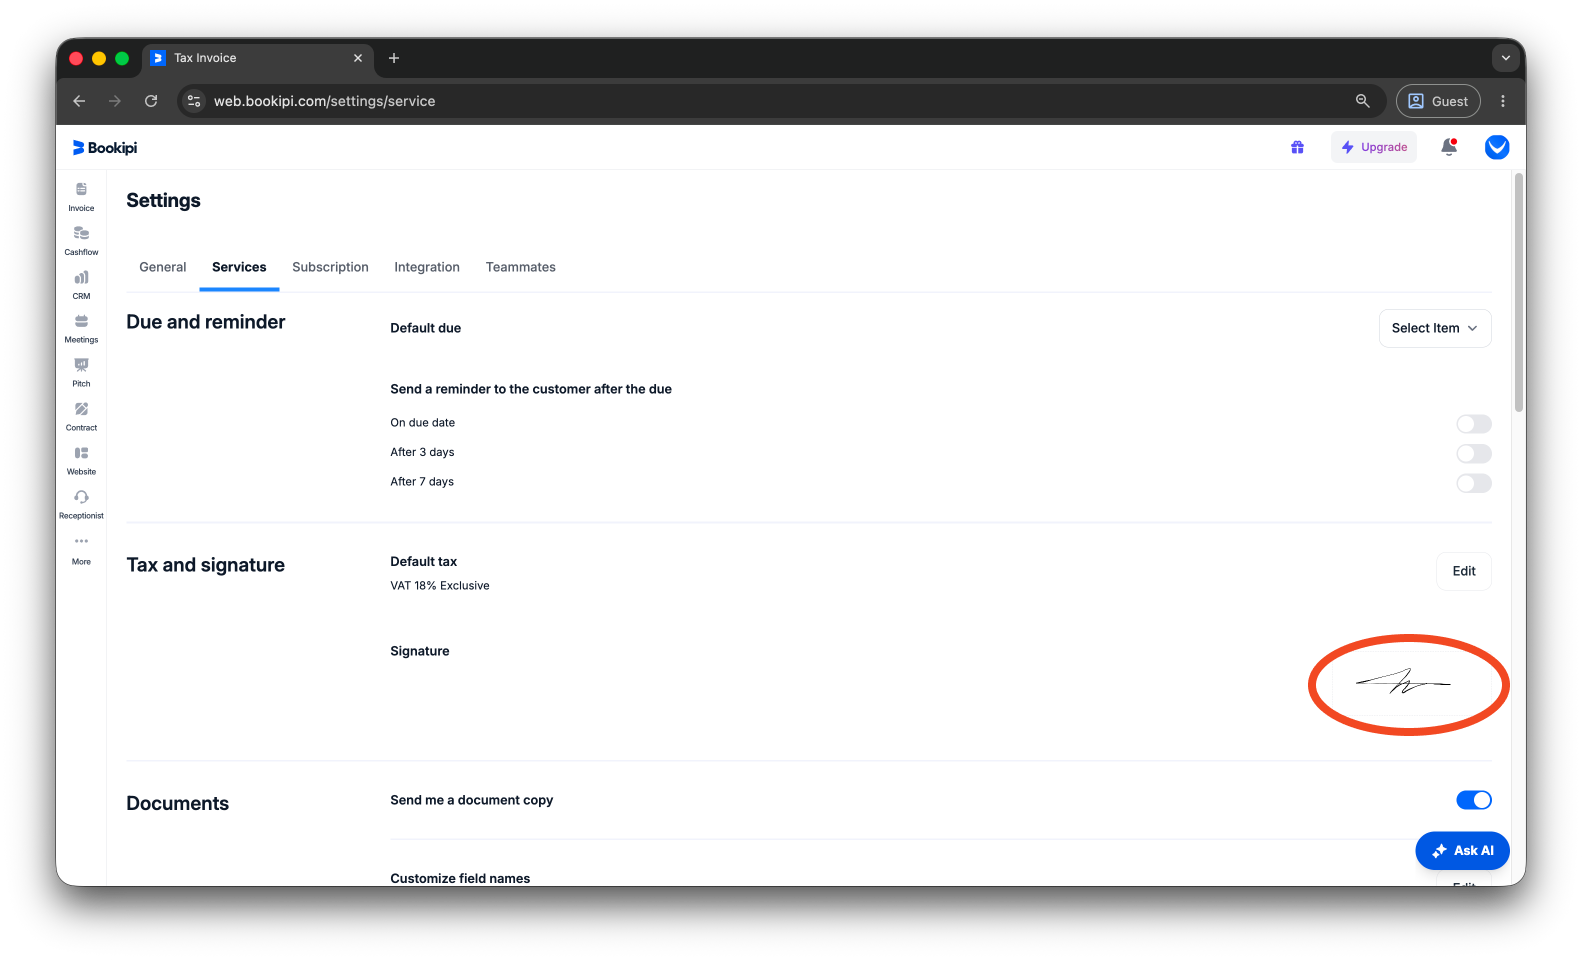Viewport: 1582px width, 960px height.
Task: Open the Default due Select Item dropdown
Action: [1435, 328]
